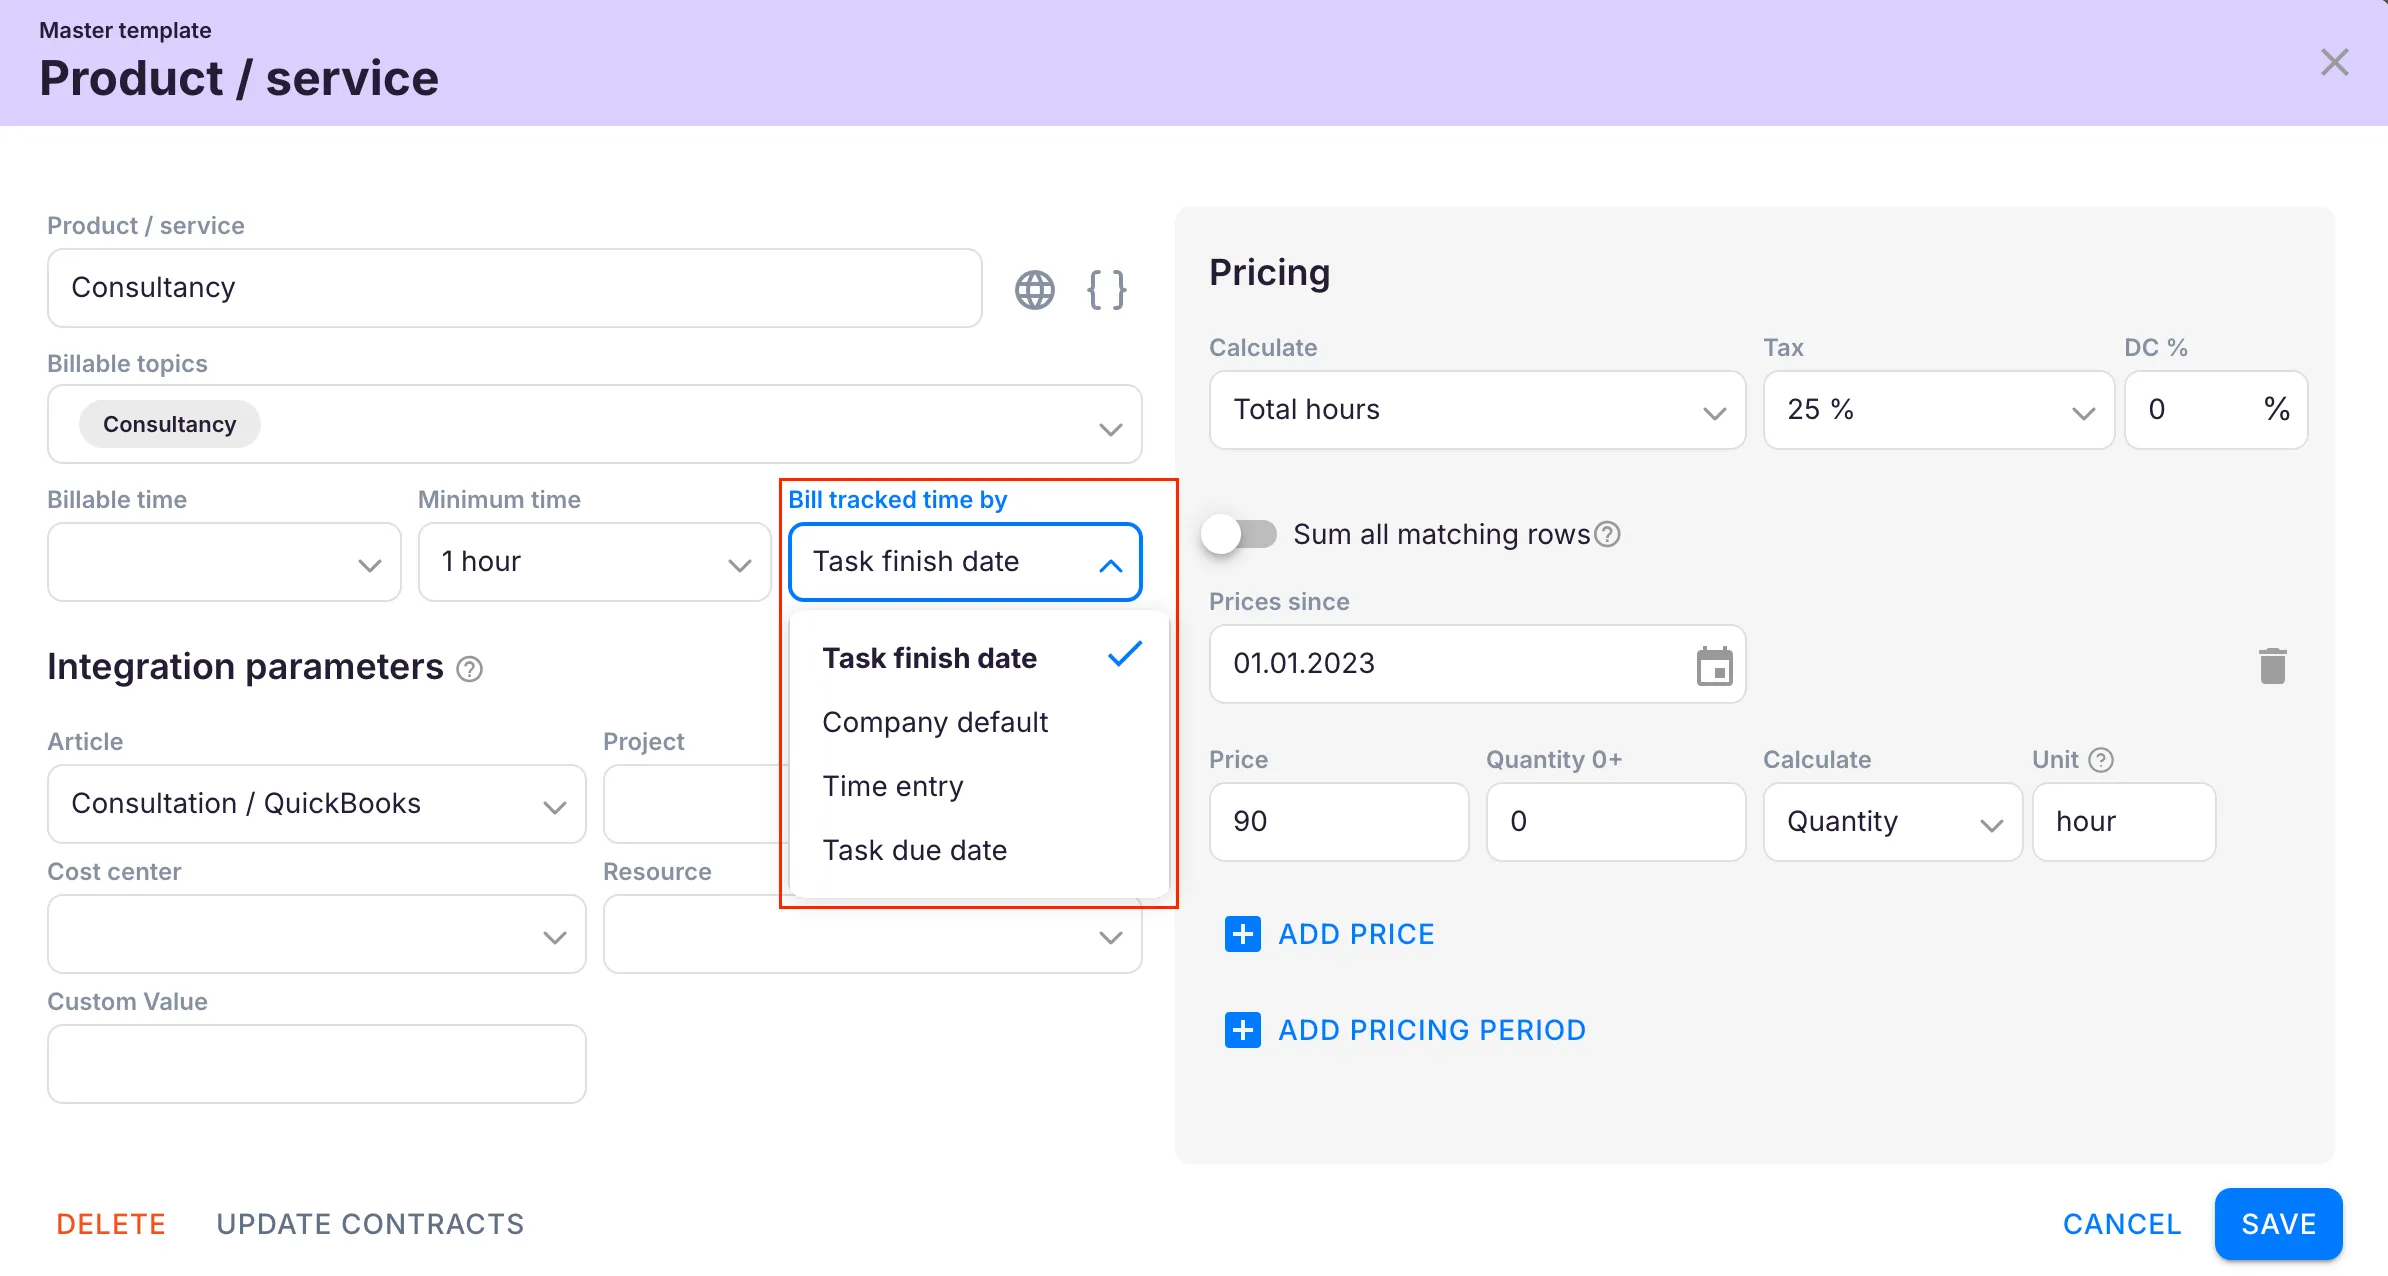Click into the Price input field
The width and height of the screenshot is (2388, 1276).
1338,822
